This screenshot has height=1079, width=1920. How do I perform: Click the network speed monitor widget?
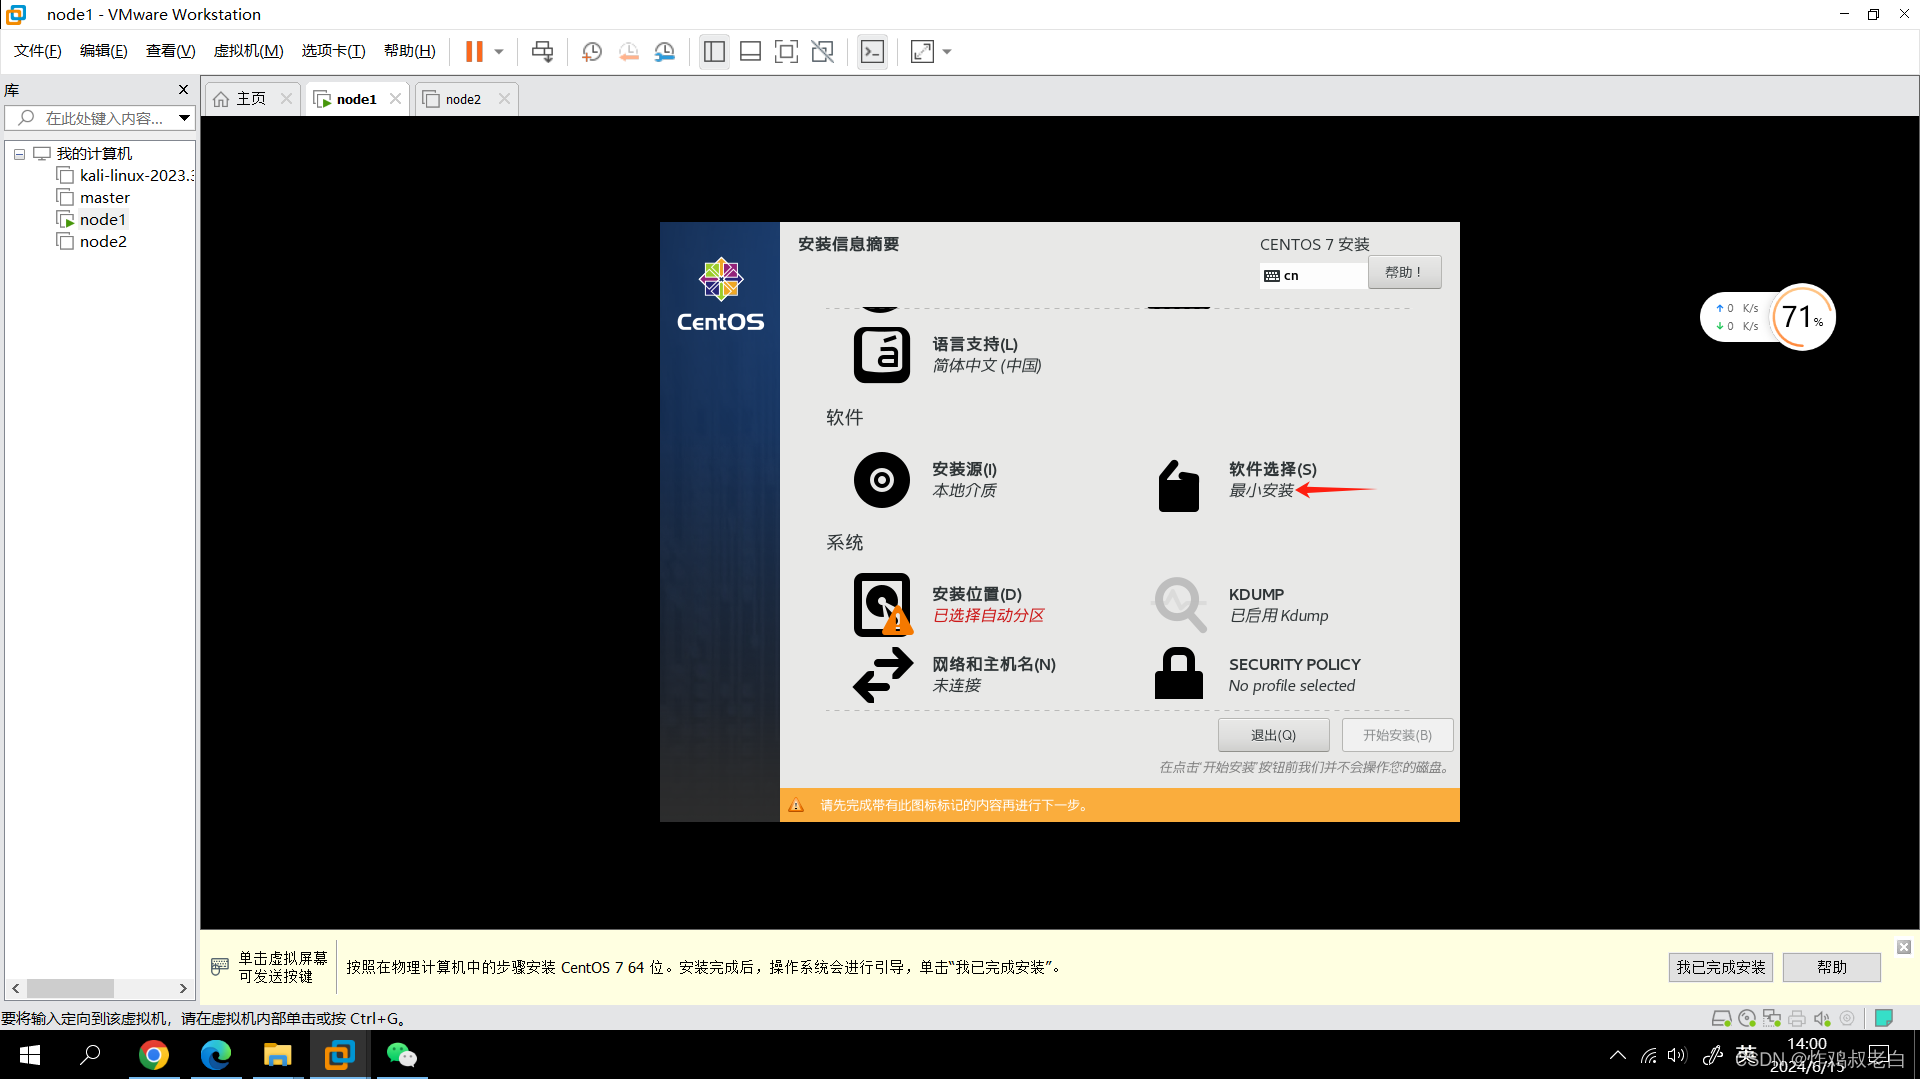[x=1767, y=317]
